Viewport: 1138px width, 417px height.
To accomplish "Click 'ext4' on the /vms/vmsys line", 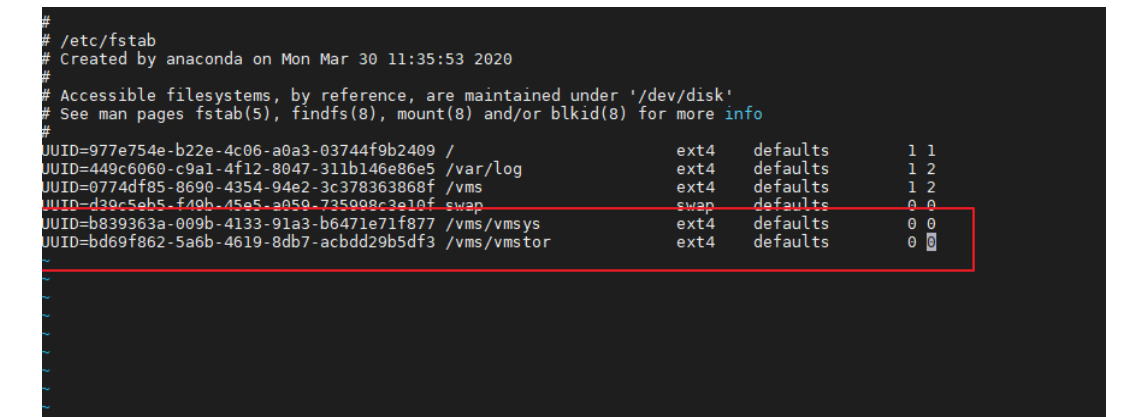I will [x=695, y=224].
